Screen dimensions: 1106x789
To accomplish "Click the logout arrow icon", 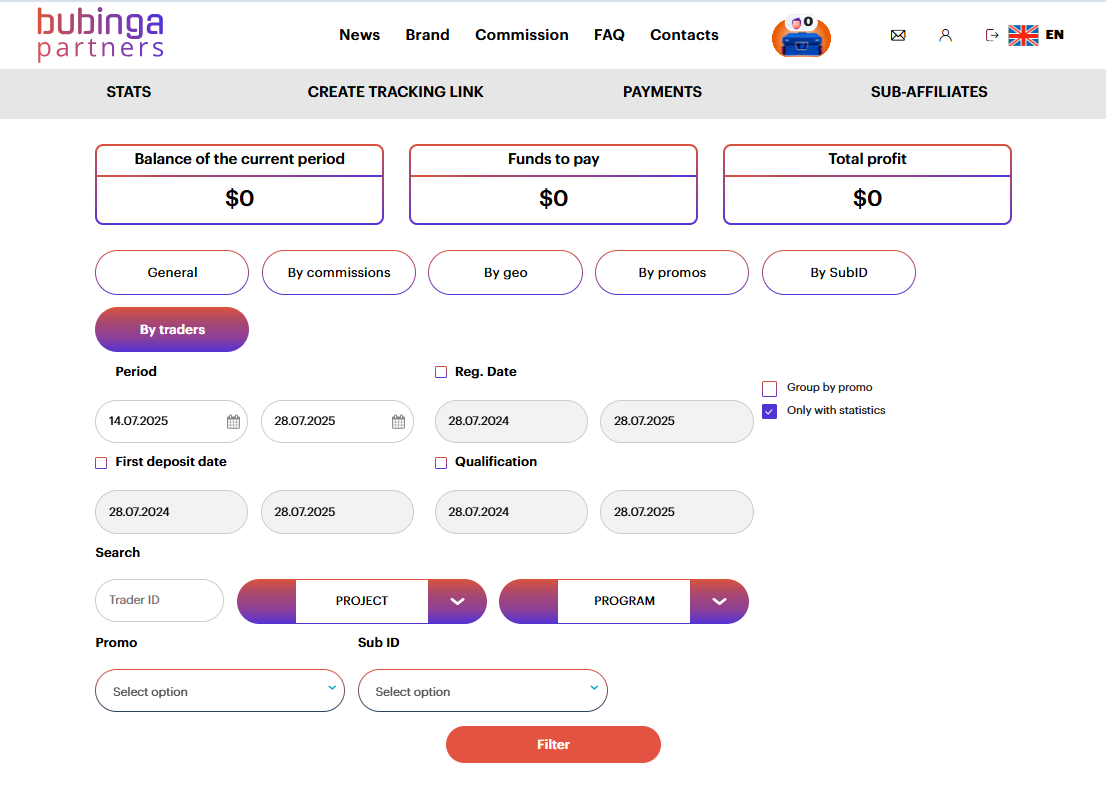I will click(992, 35).
